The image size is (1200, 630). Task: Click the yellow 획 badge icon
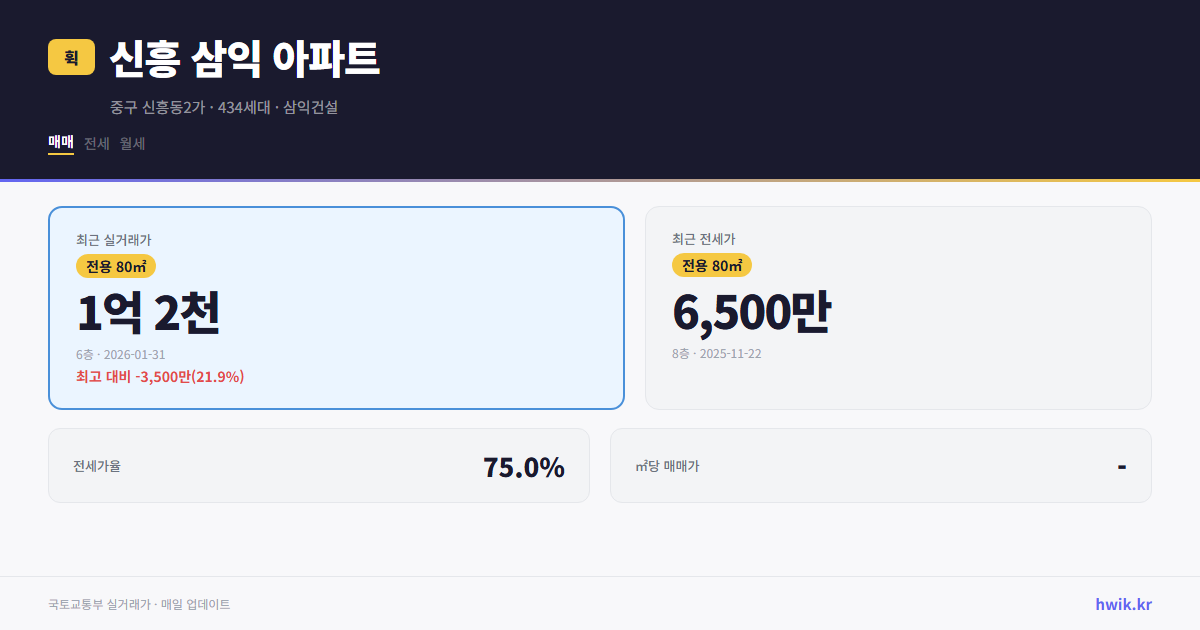click(67, 58)
